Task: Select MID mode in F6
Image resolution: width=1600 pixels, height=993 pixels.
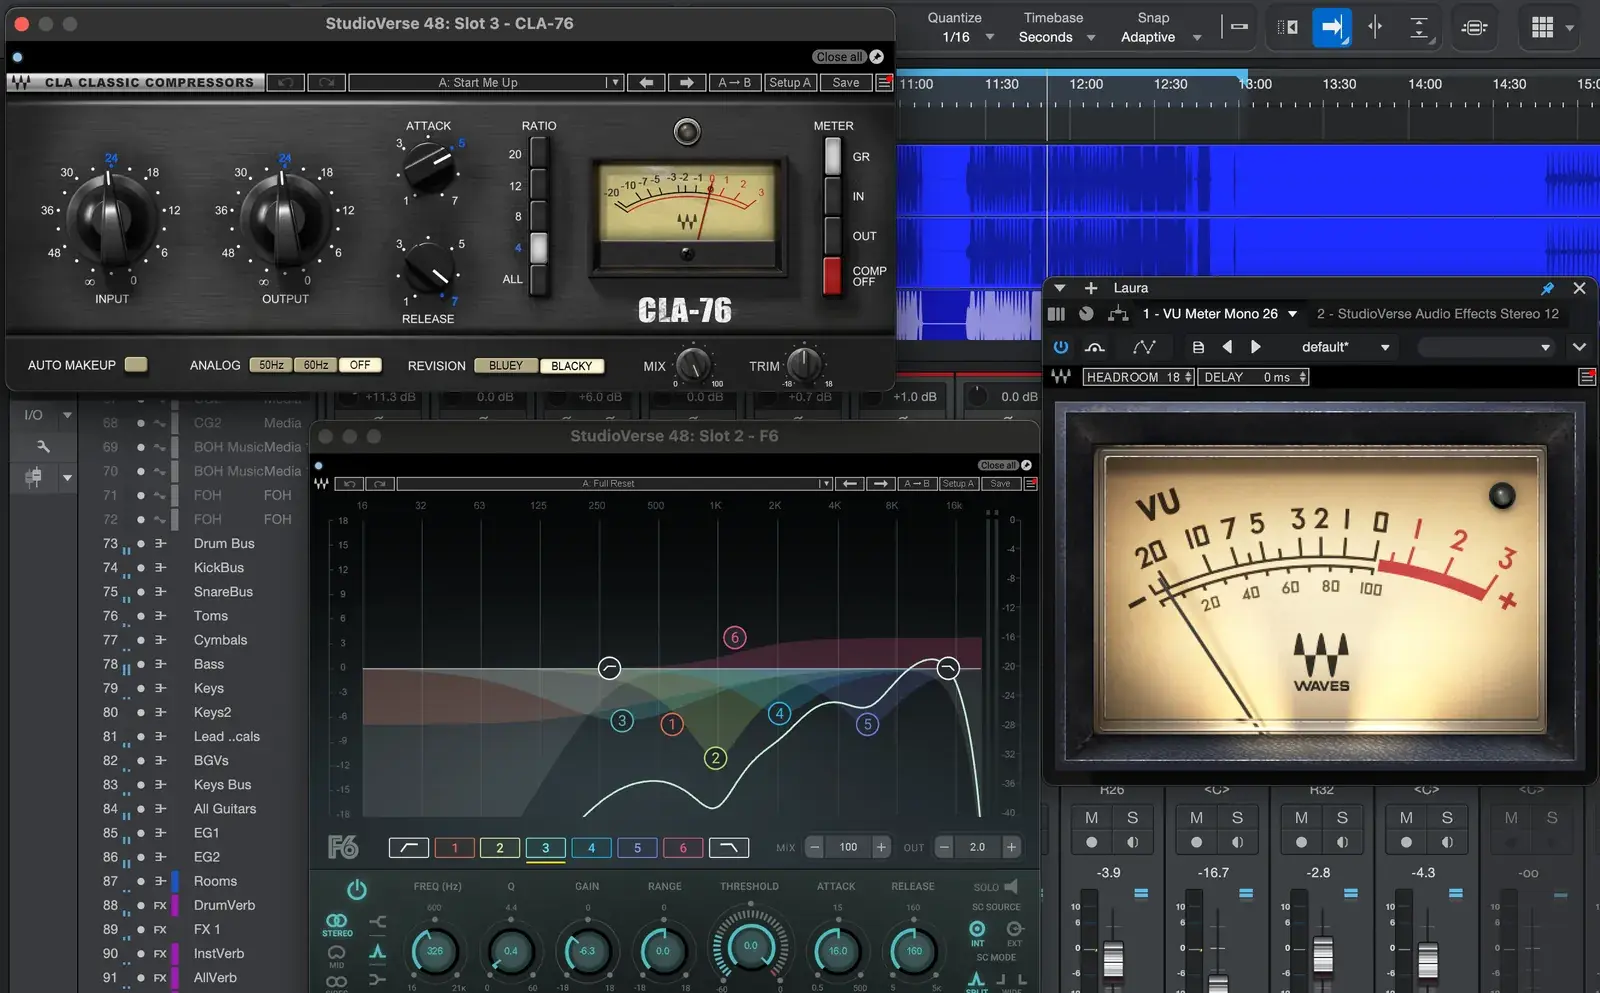Action: click(x=337, y=956)
